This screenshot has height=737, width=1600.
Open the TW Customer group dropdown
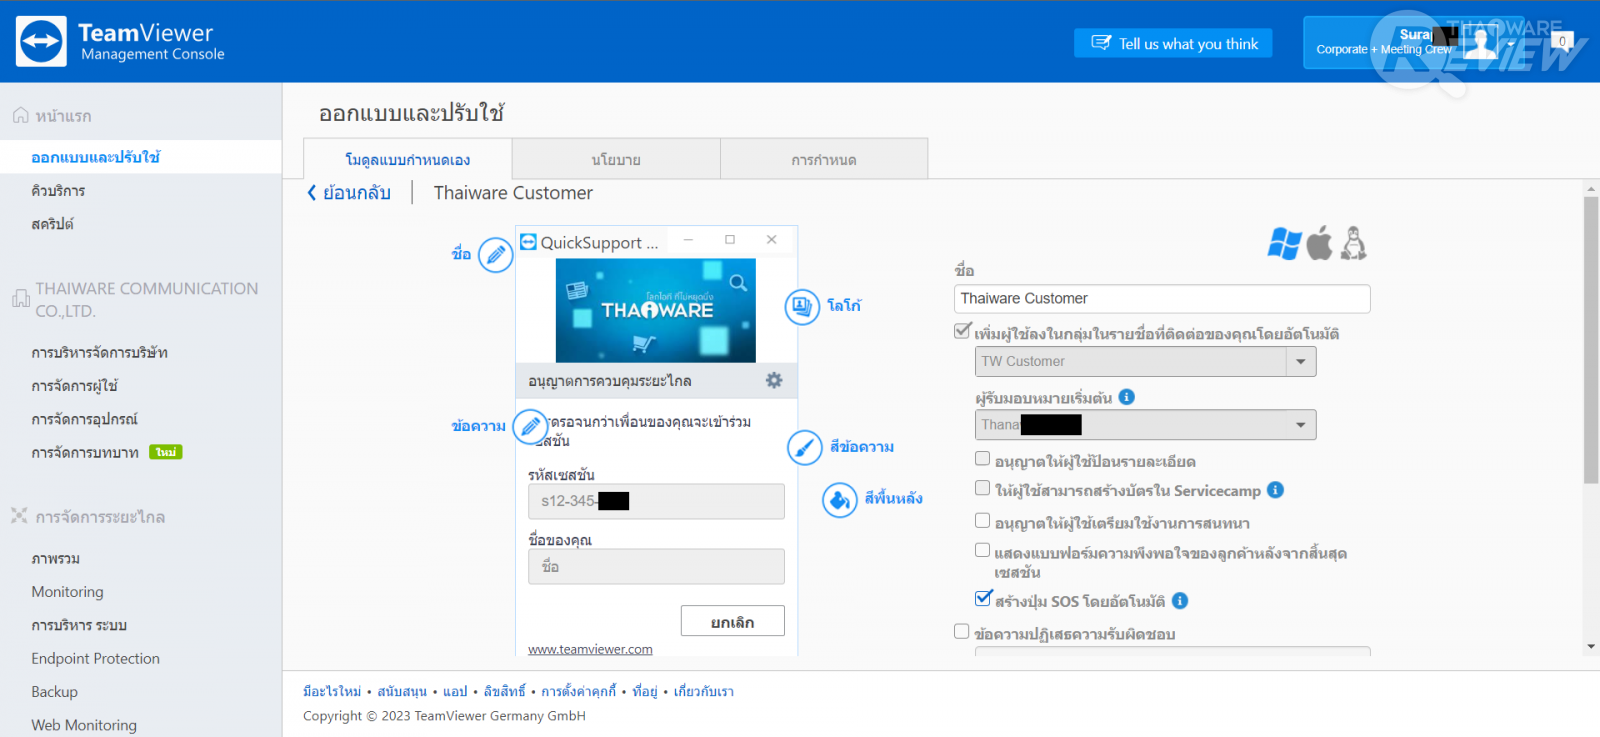point(1145,361)
